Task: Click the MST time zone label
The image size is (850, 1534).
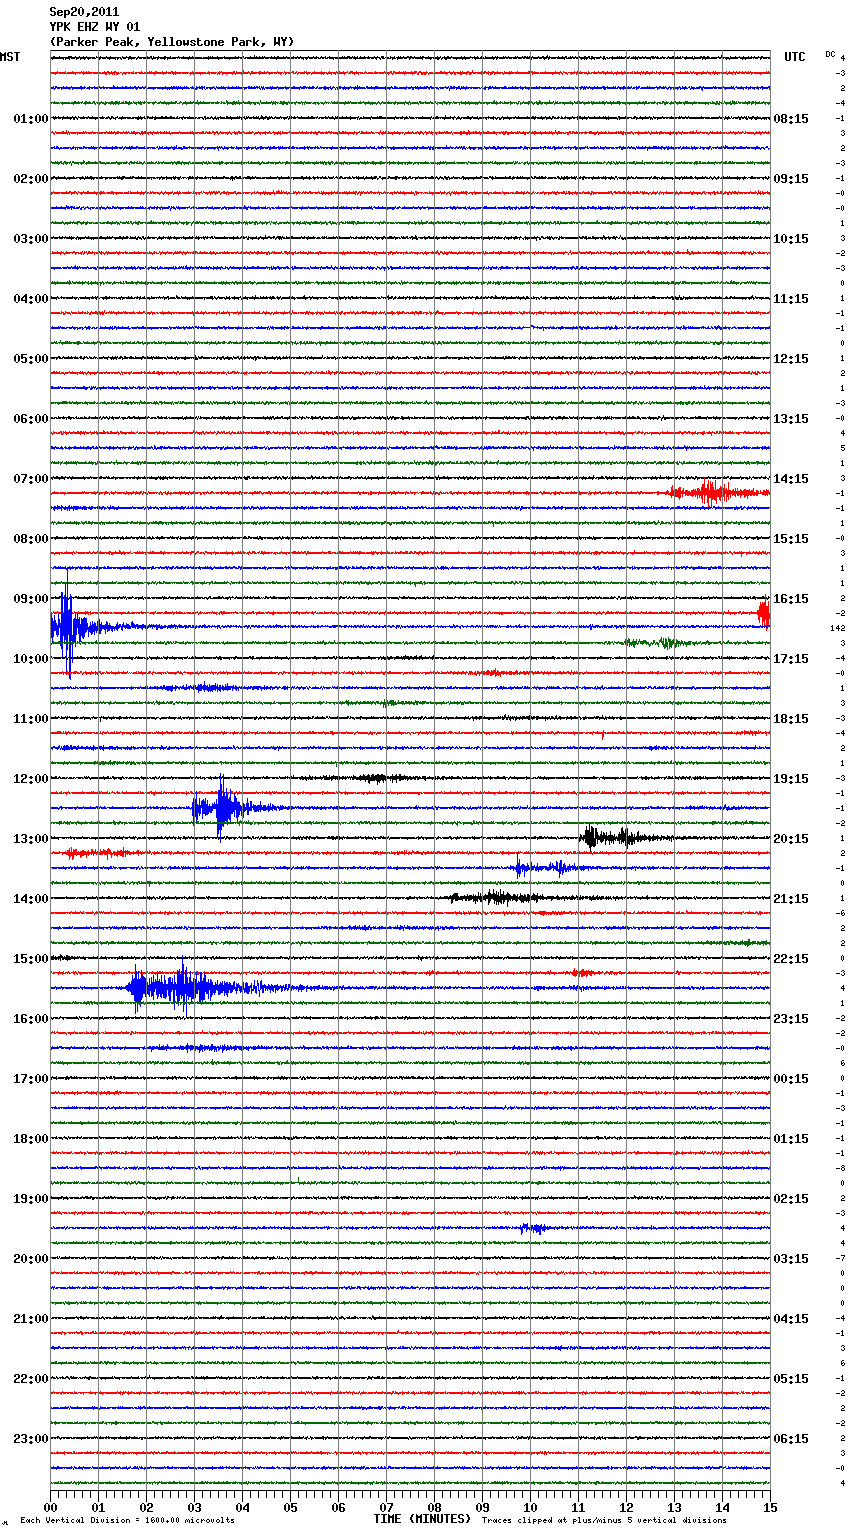Action: 10,57
